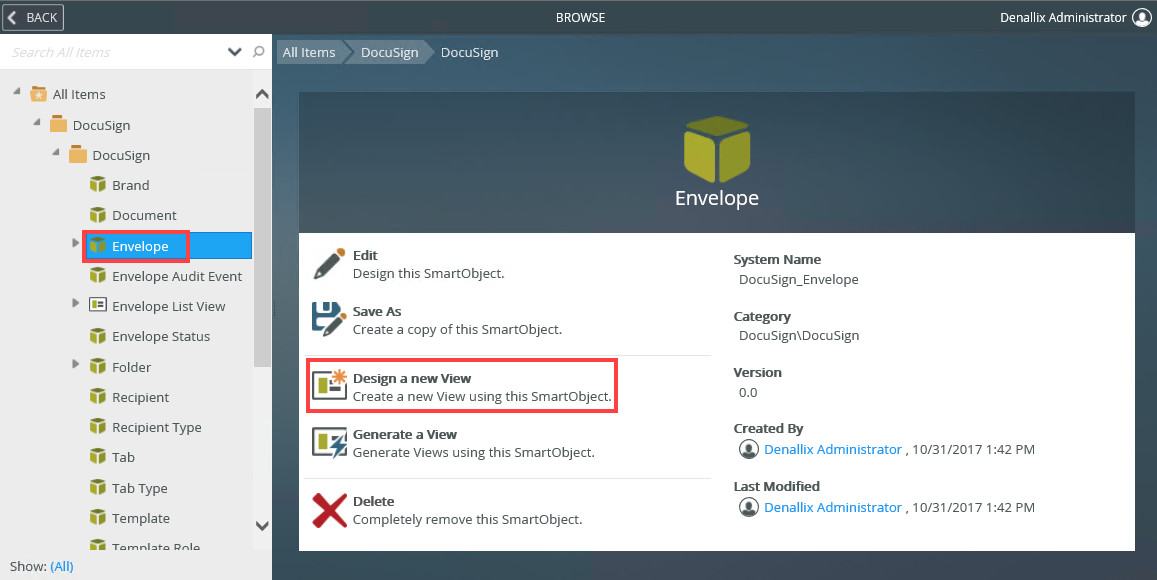The image size is (1157, 580).
Task: Go to All Items breadcrumb
Action: click(309, 52)
